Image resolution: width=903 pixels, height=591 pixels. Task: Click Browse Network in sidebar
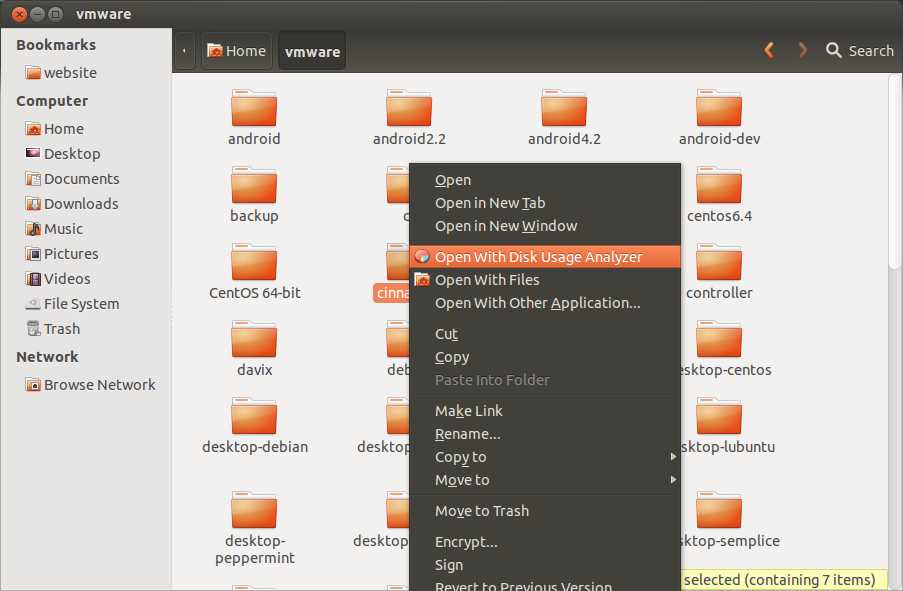90,385
